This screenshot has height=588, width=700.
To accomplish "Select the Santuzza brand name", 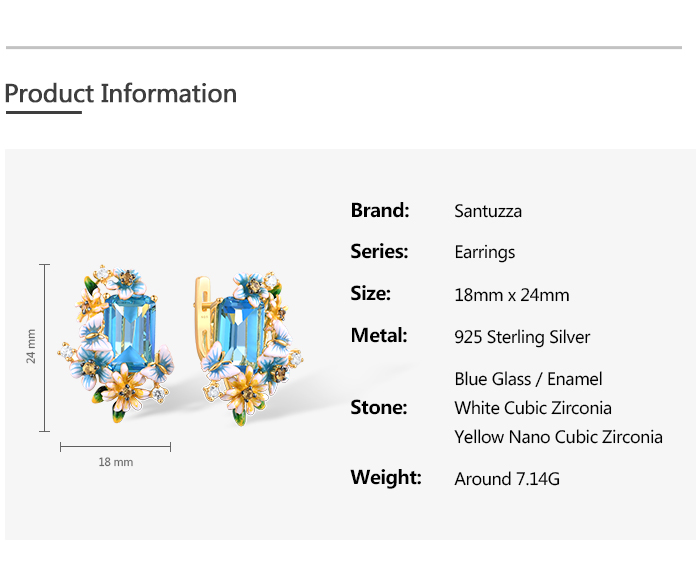I will (488, 211).
